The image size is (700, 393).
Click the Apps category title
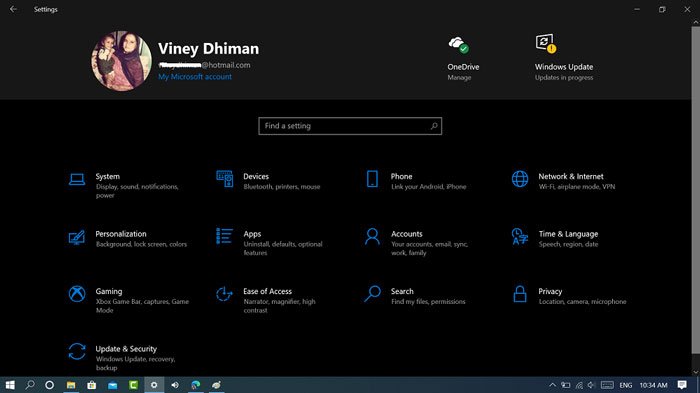coord(252,234)
